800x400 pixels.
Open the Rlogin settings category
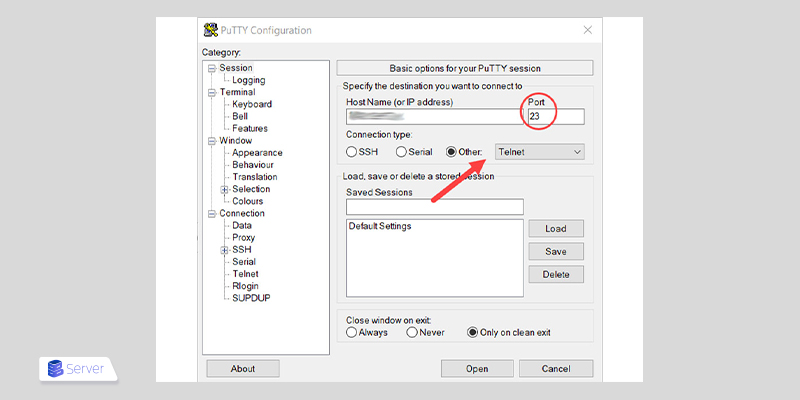click(245, 286)
